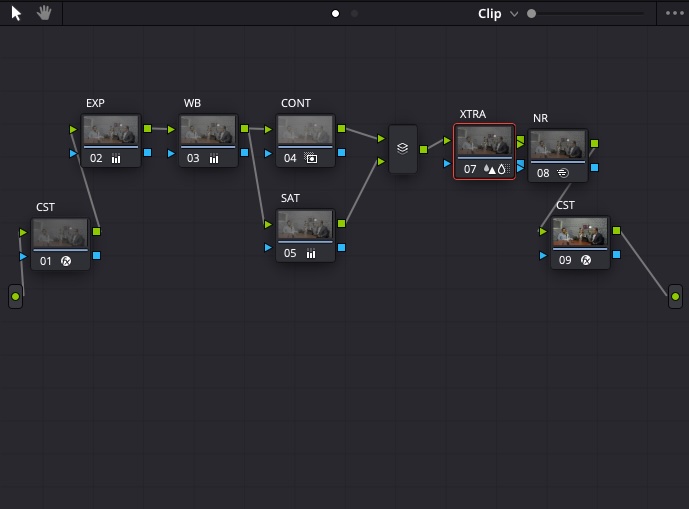This screenshot has height=509, width=689.
Task: Select node 09 CST thumbnail
Action: click(580, 232)
